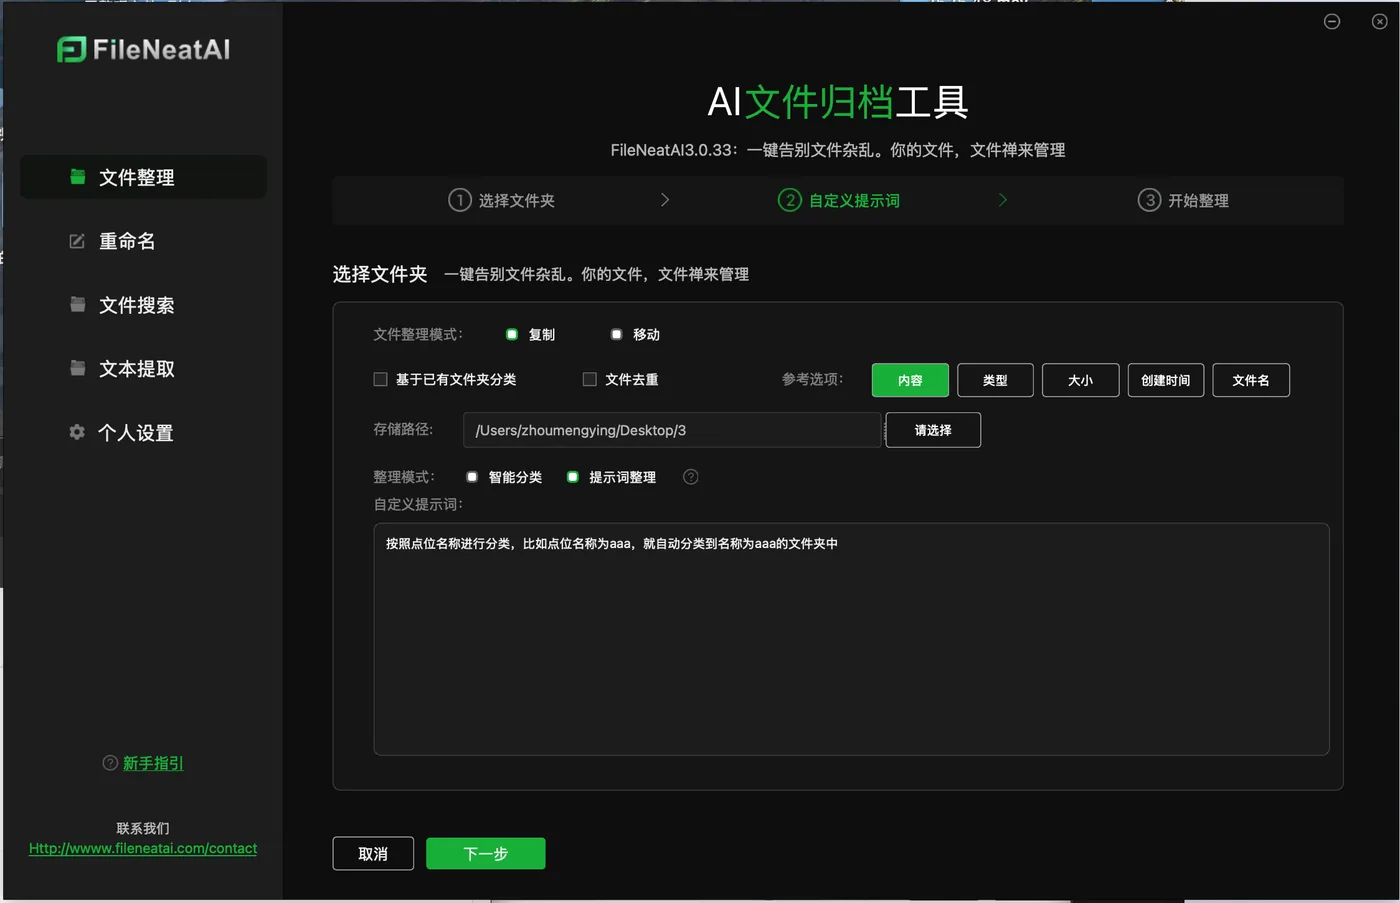The image size is (1400, 903).
Task: Click the chevron after 选择文件夹 step
Action: (x=665, y=200)
